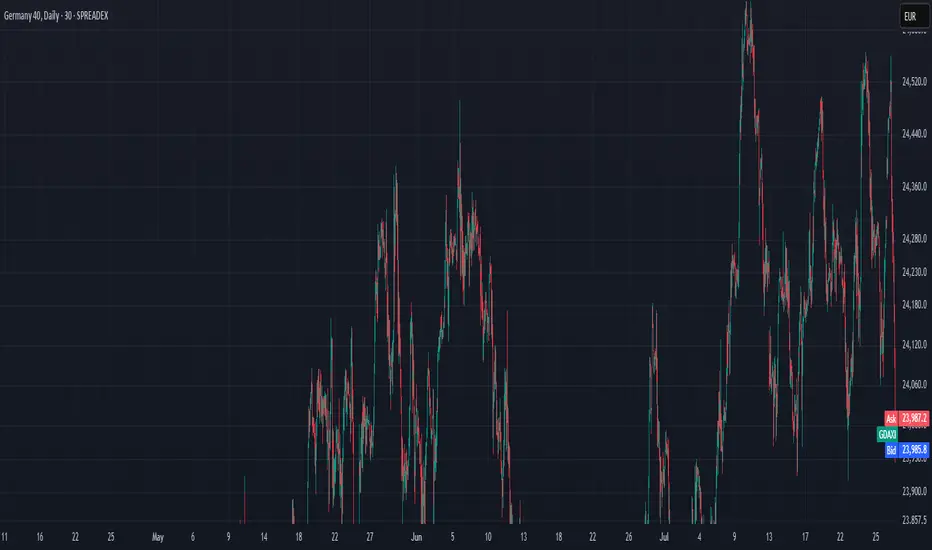Click the 16 date on time axis
The width and height of the screenshot is (932, 550).
point(40,537)
